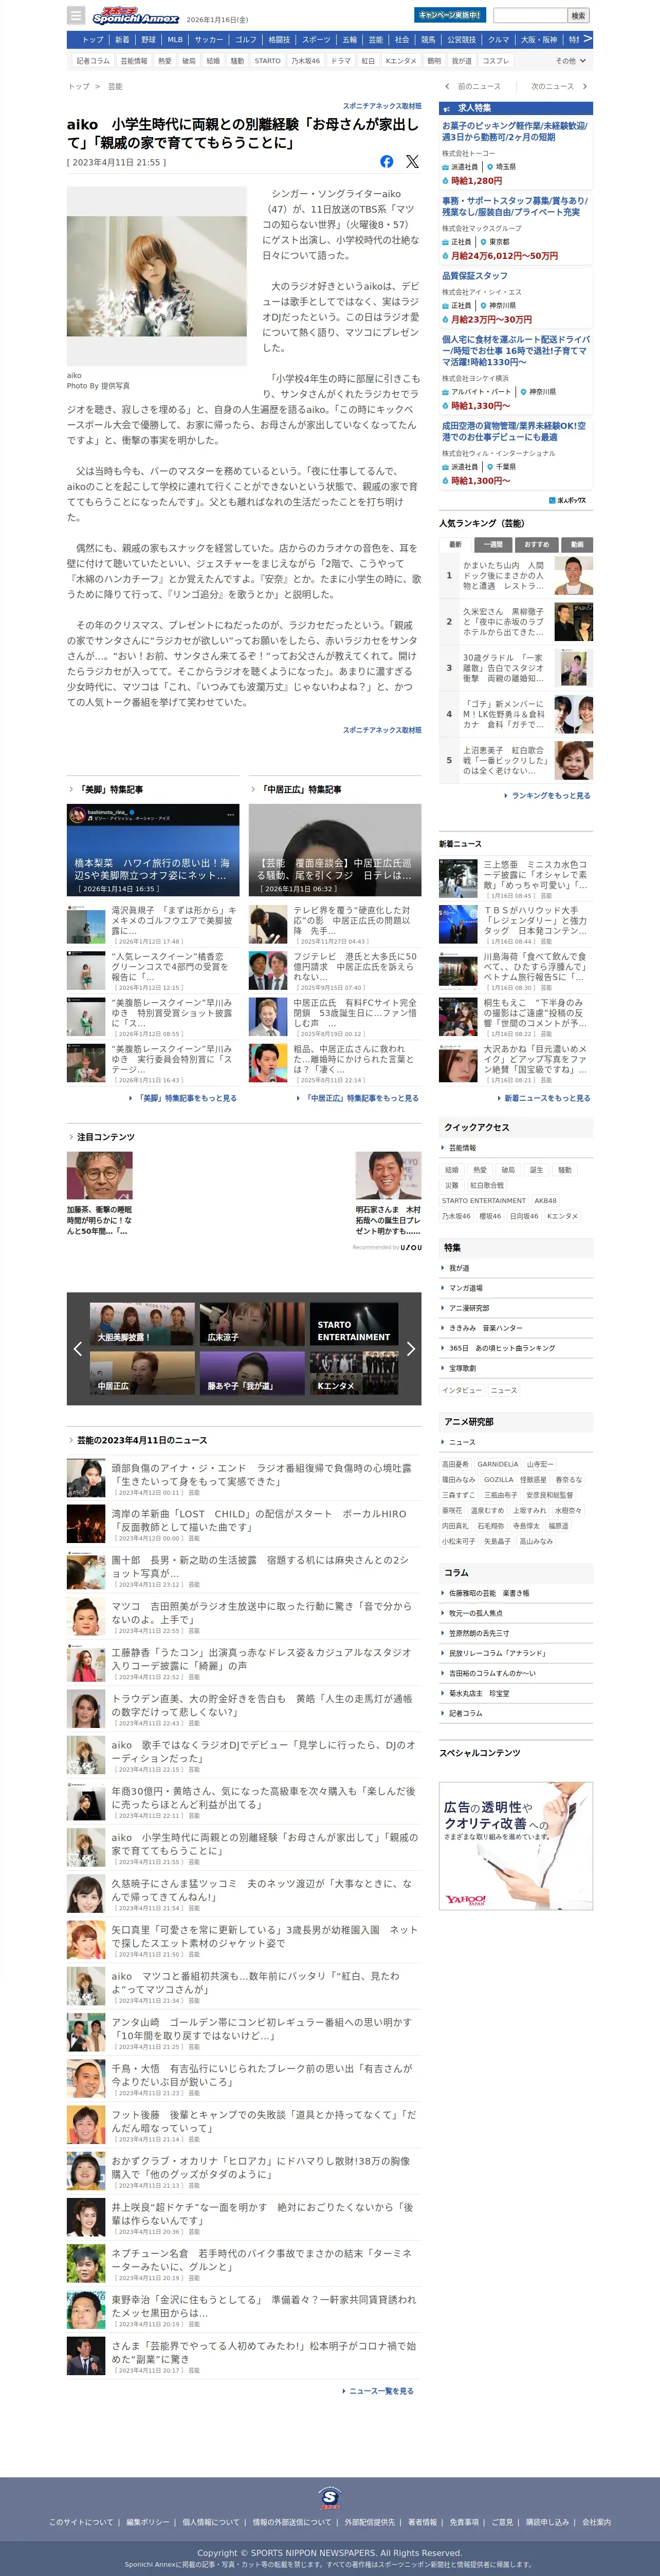
Task: Open the 野球 navigation tab
Action: tap(148, 40)
